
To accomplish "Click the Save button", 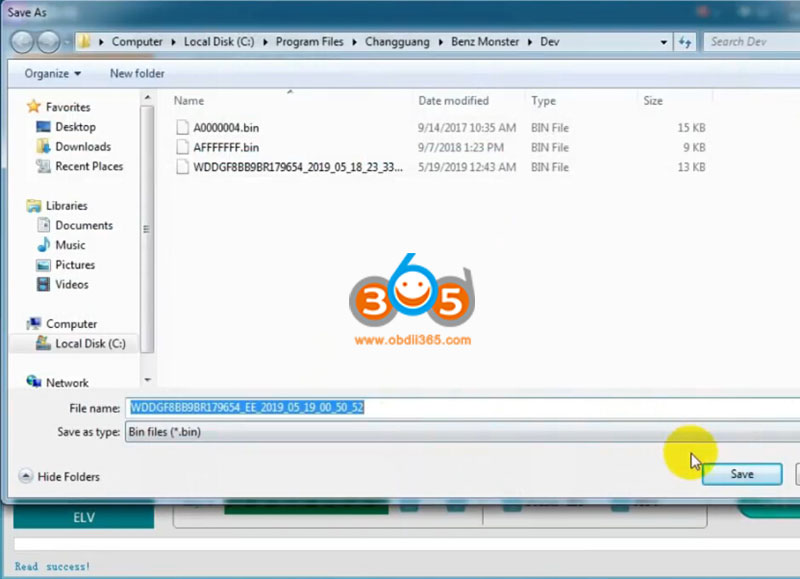I will (x=741, y=473).
